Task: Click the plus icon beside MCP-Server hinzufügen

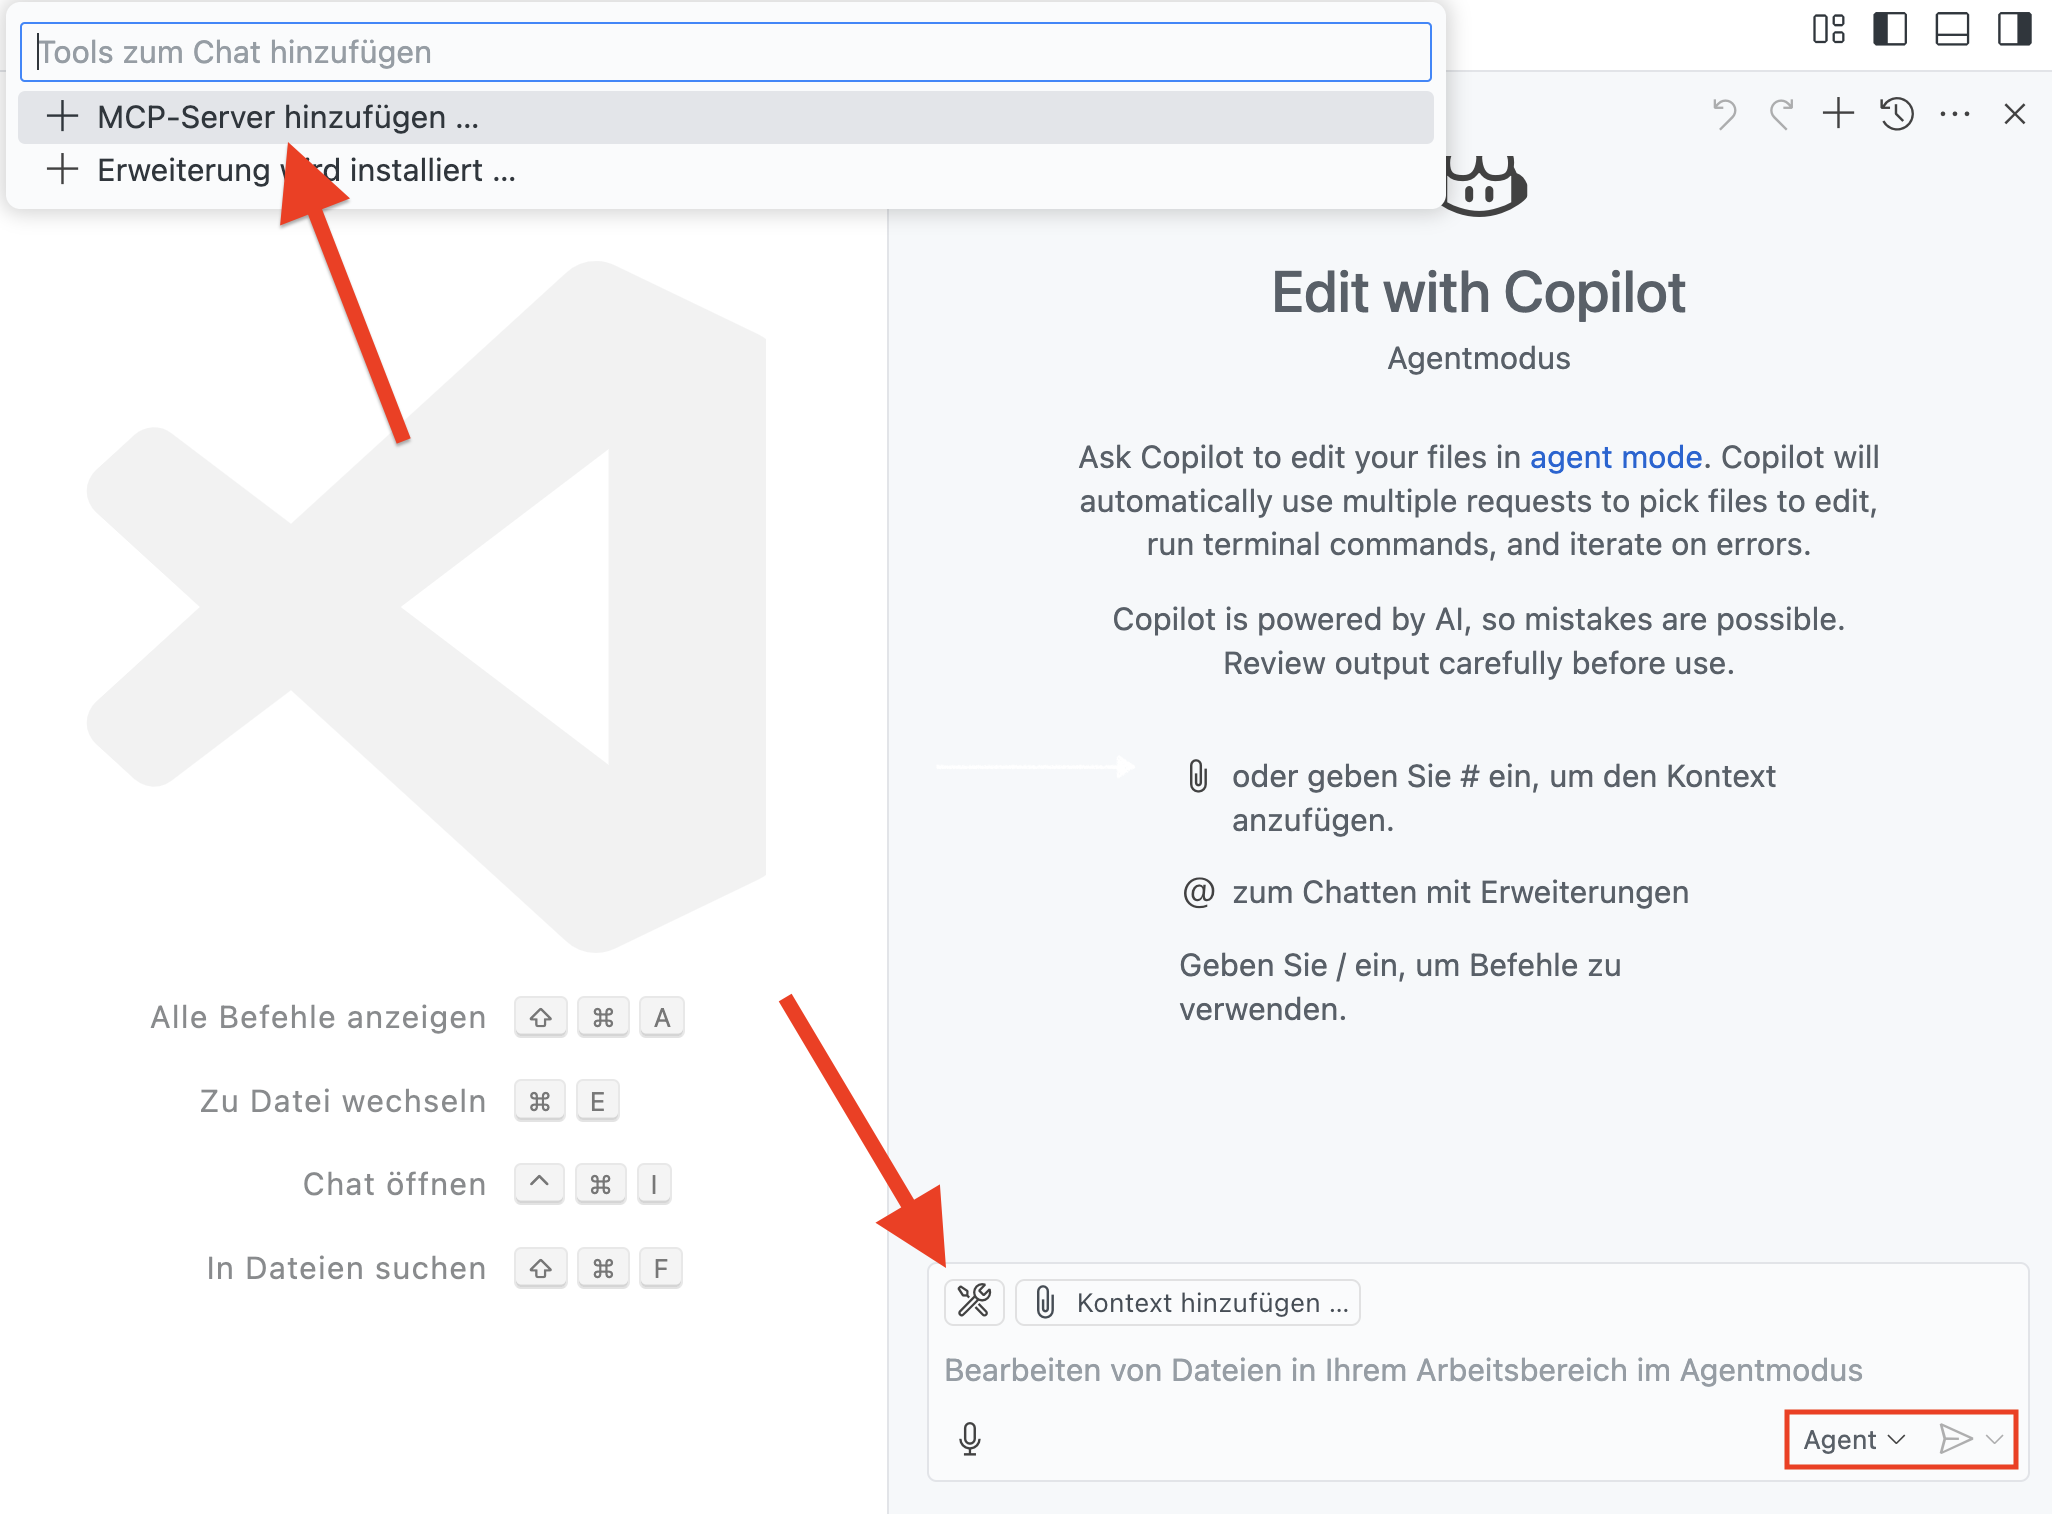Action: coord(62,116)
